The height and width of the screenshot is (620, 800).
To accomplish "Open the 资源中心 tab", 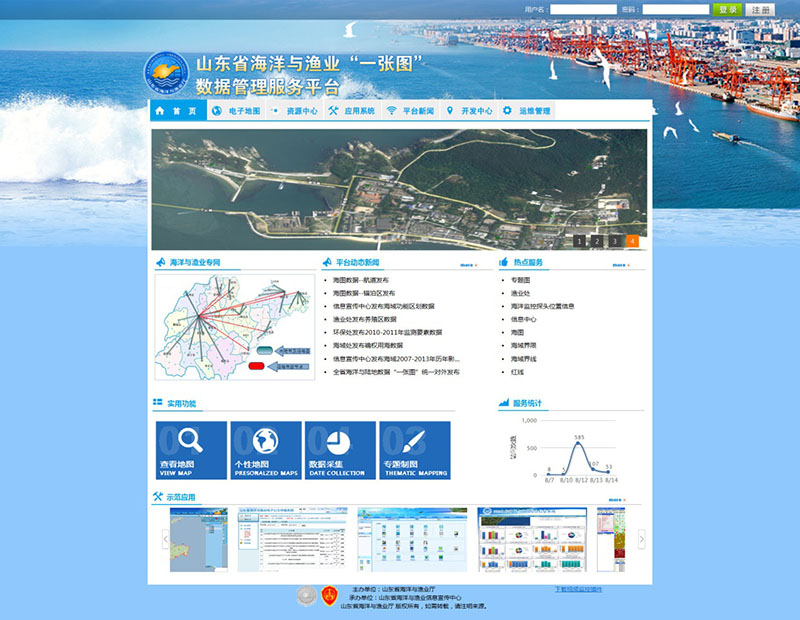I will click(x=295, y=111).
